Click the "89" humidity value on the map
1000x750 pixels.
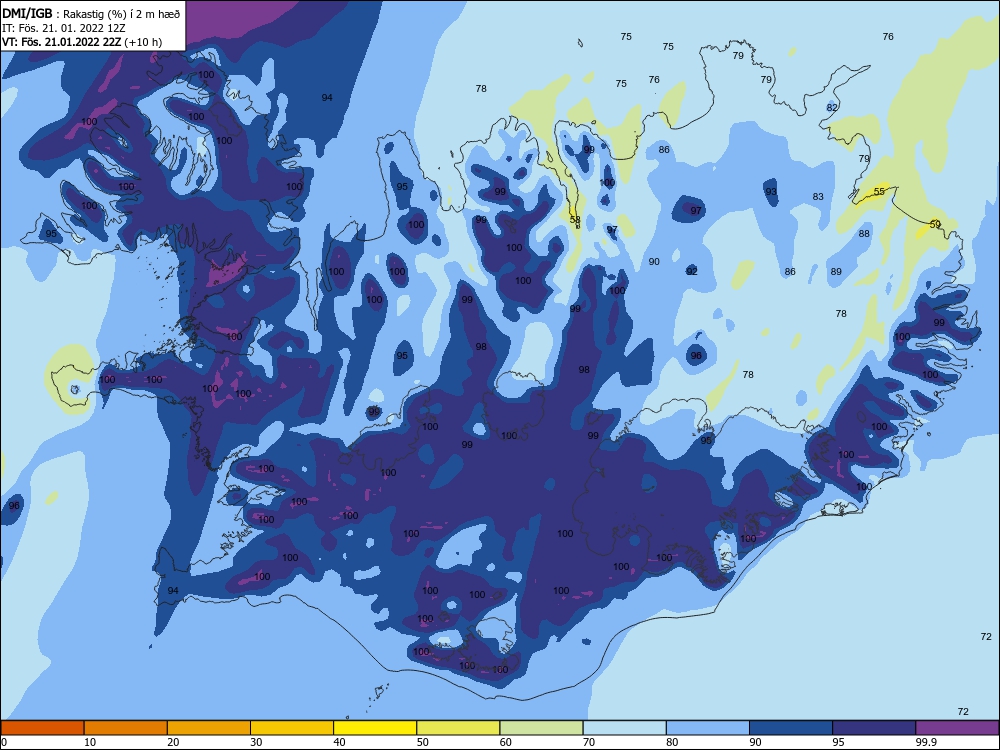(836, 271)
